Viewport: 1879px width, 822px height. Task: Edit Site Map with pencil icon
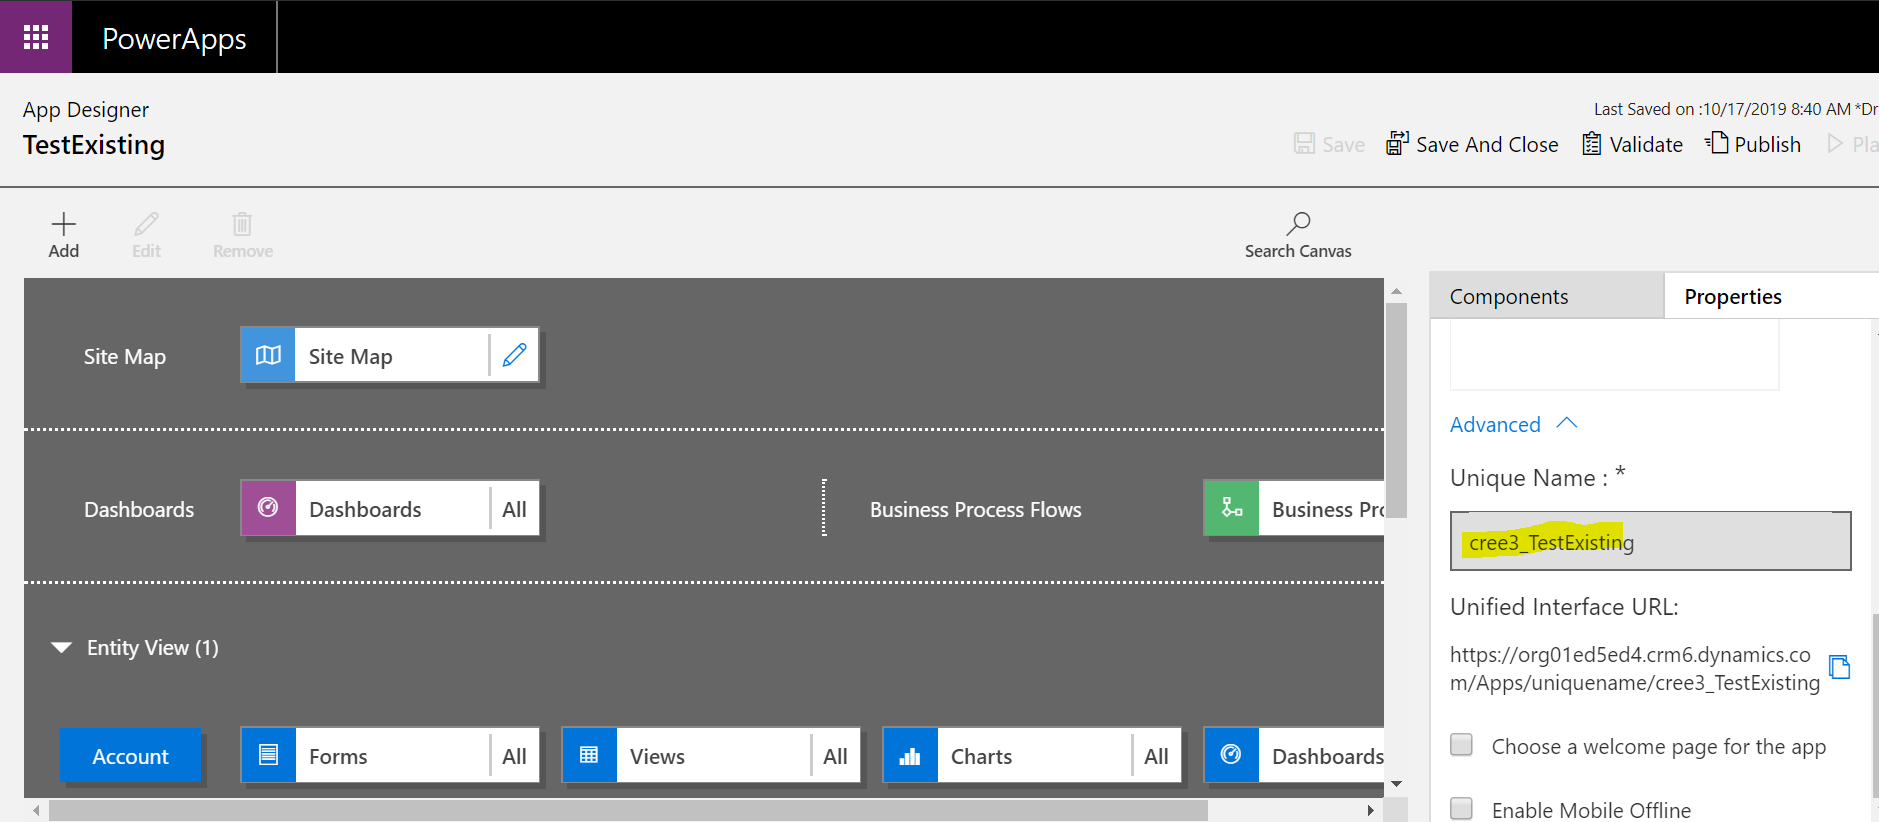click(x=514, y=355)
